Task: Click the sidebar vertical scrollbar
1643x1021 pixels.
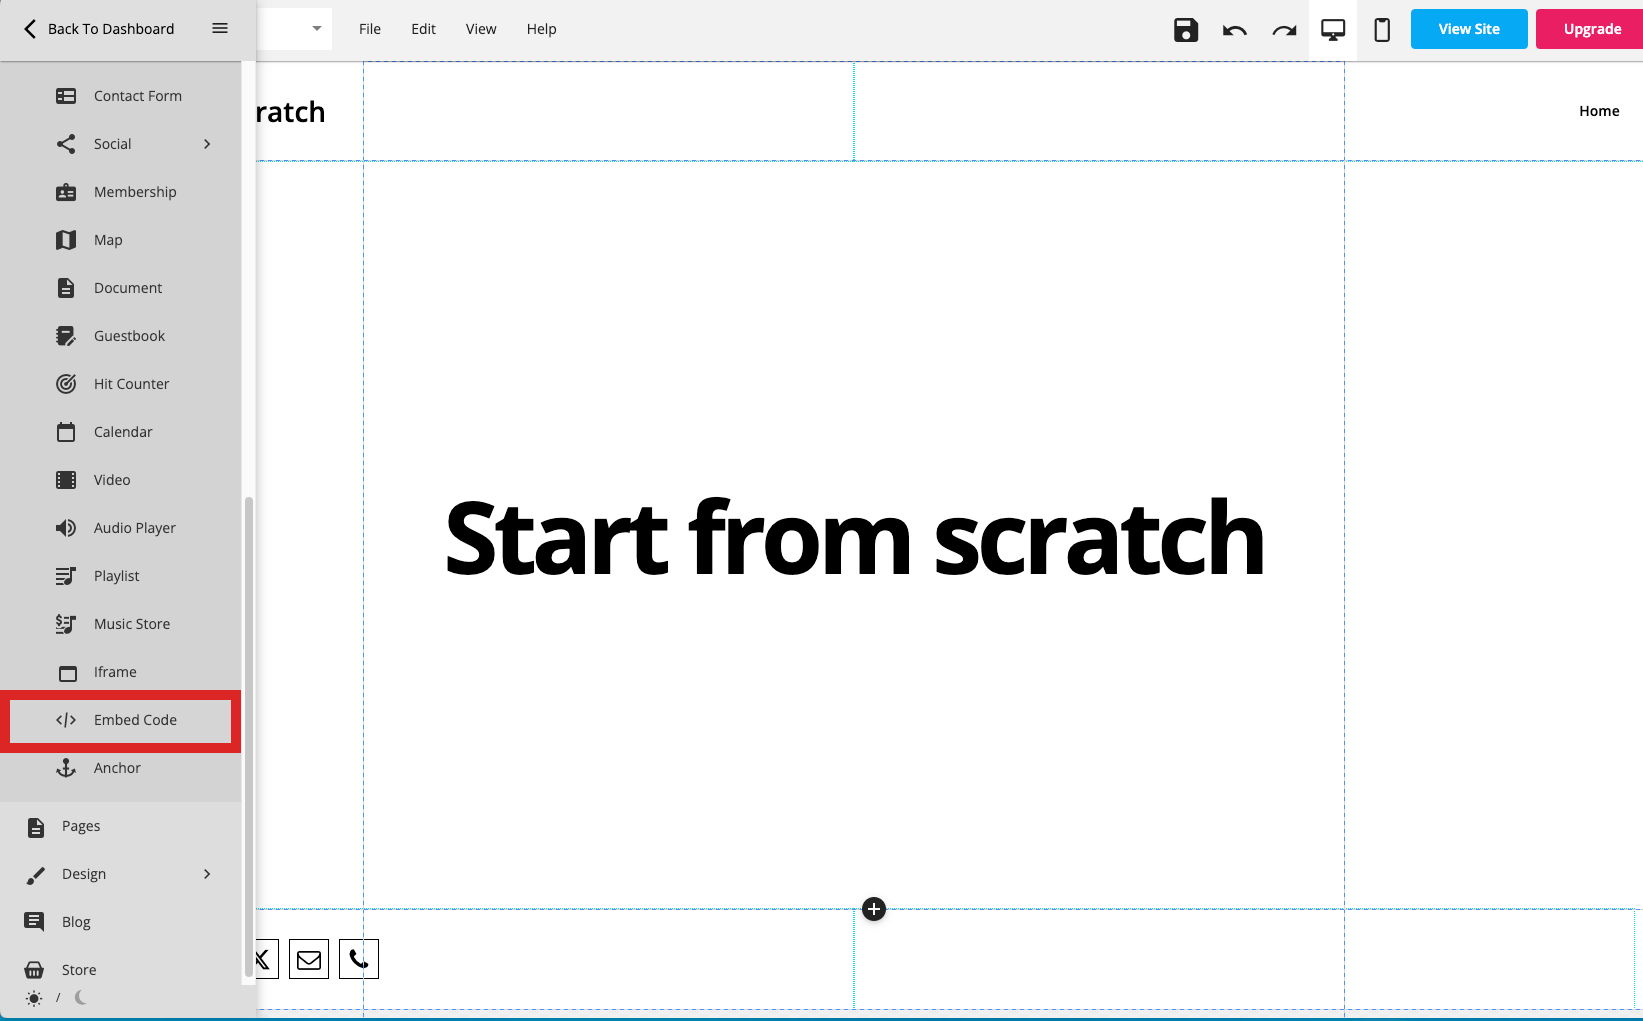Action: point(249,738)
